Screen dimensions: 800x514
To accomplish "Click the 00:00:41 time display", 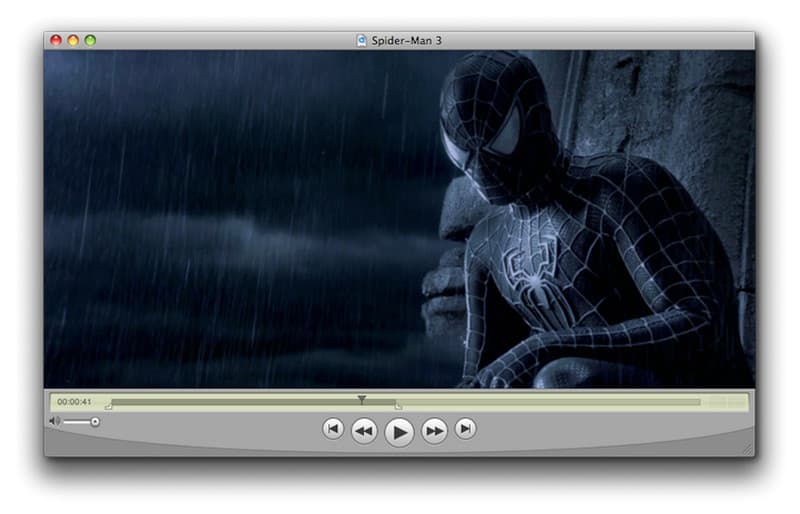I will point(74,402).
